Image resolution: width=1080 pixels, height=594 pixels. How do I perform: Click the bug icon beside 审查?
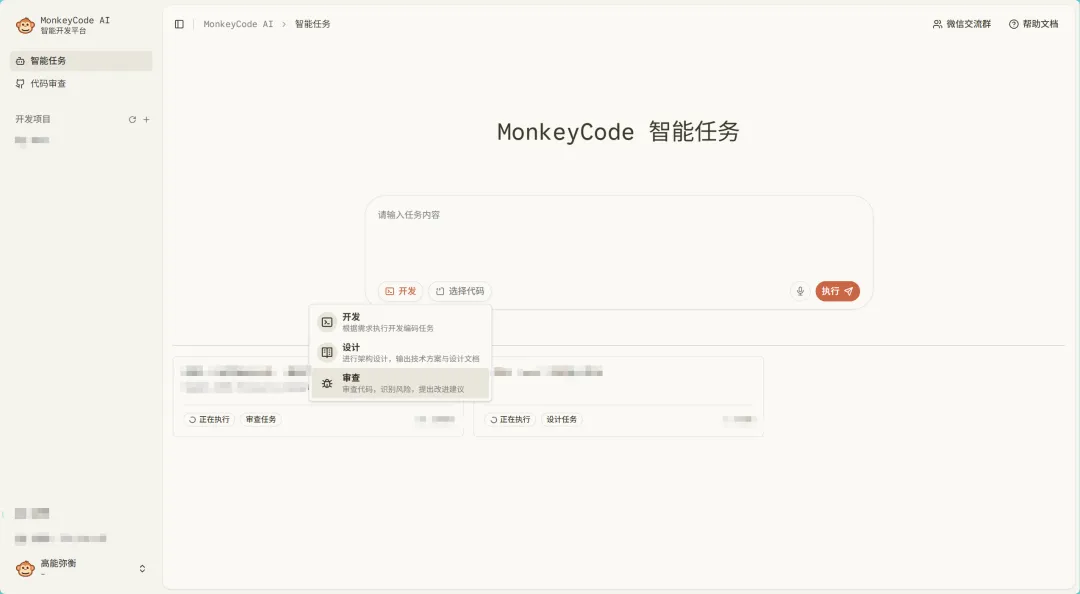[327, 383]
